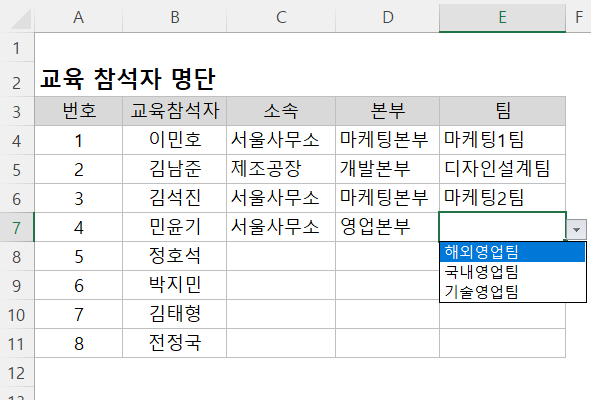The image size is (591, 400).
Task: Select row 1 header
Action: 17,48
